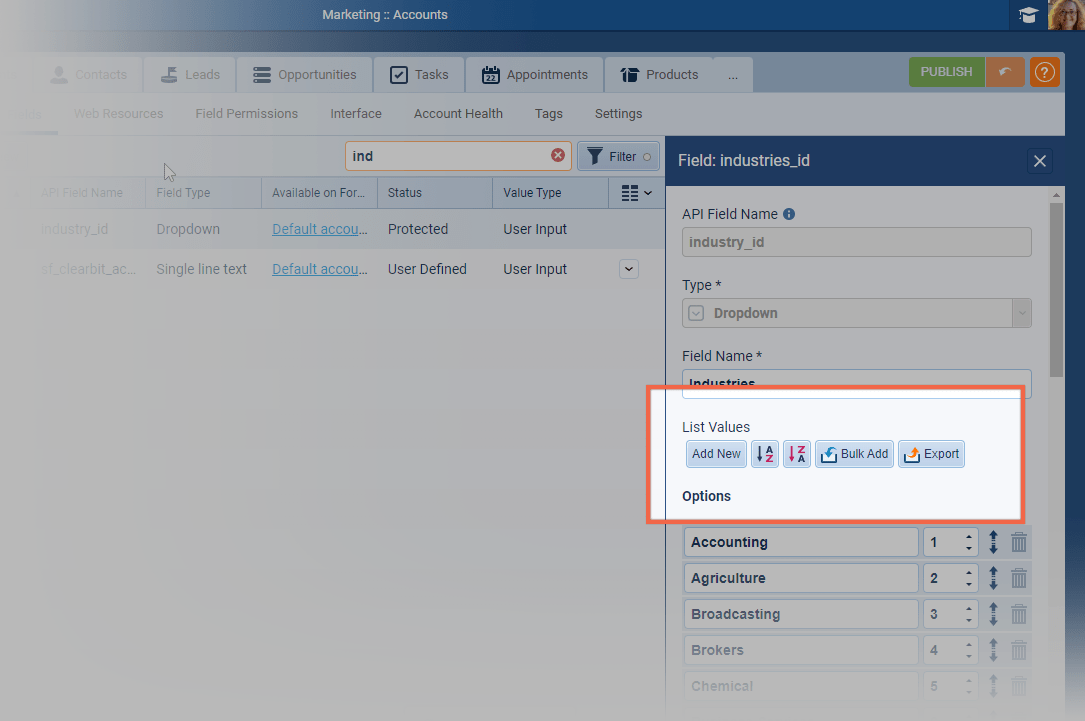Screen dimensions: 1085x721
Task: Click the Field Name input box
Action: [x=856, y=384]
